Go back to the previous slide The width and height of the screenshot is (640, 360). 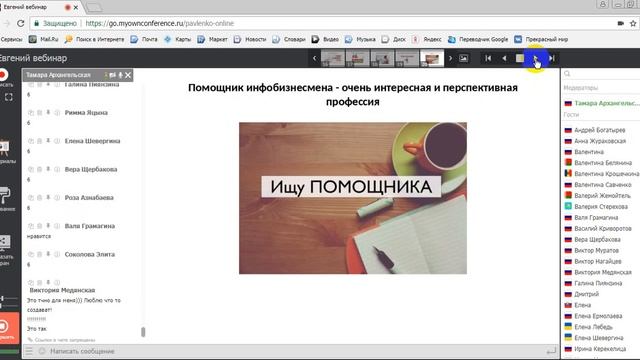tap(504, 58)
